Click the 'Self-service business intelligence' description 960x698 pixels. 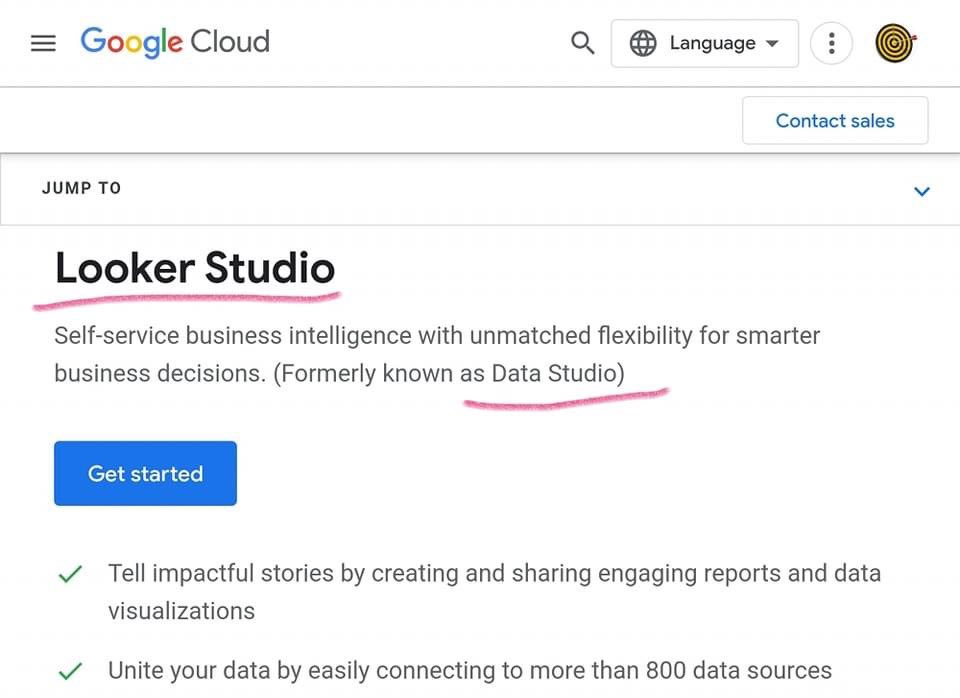[437, 355]
